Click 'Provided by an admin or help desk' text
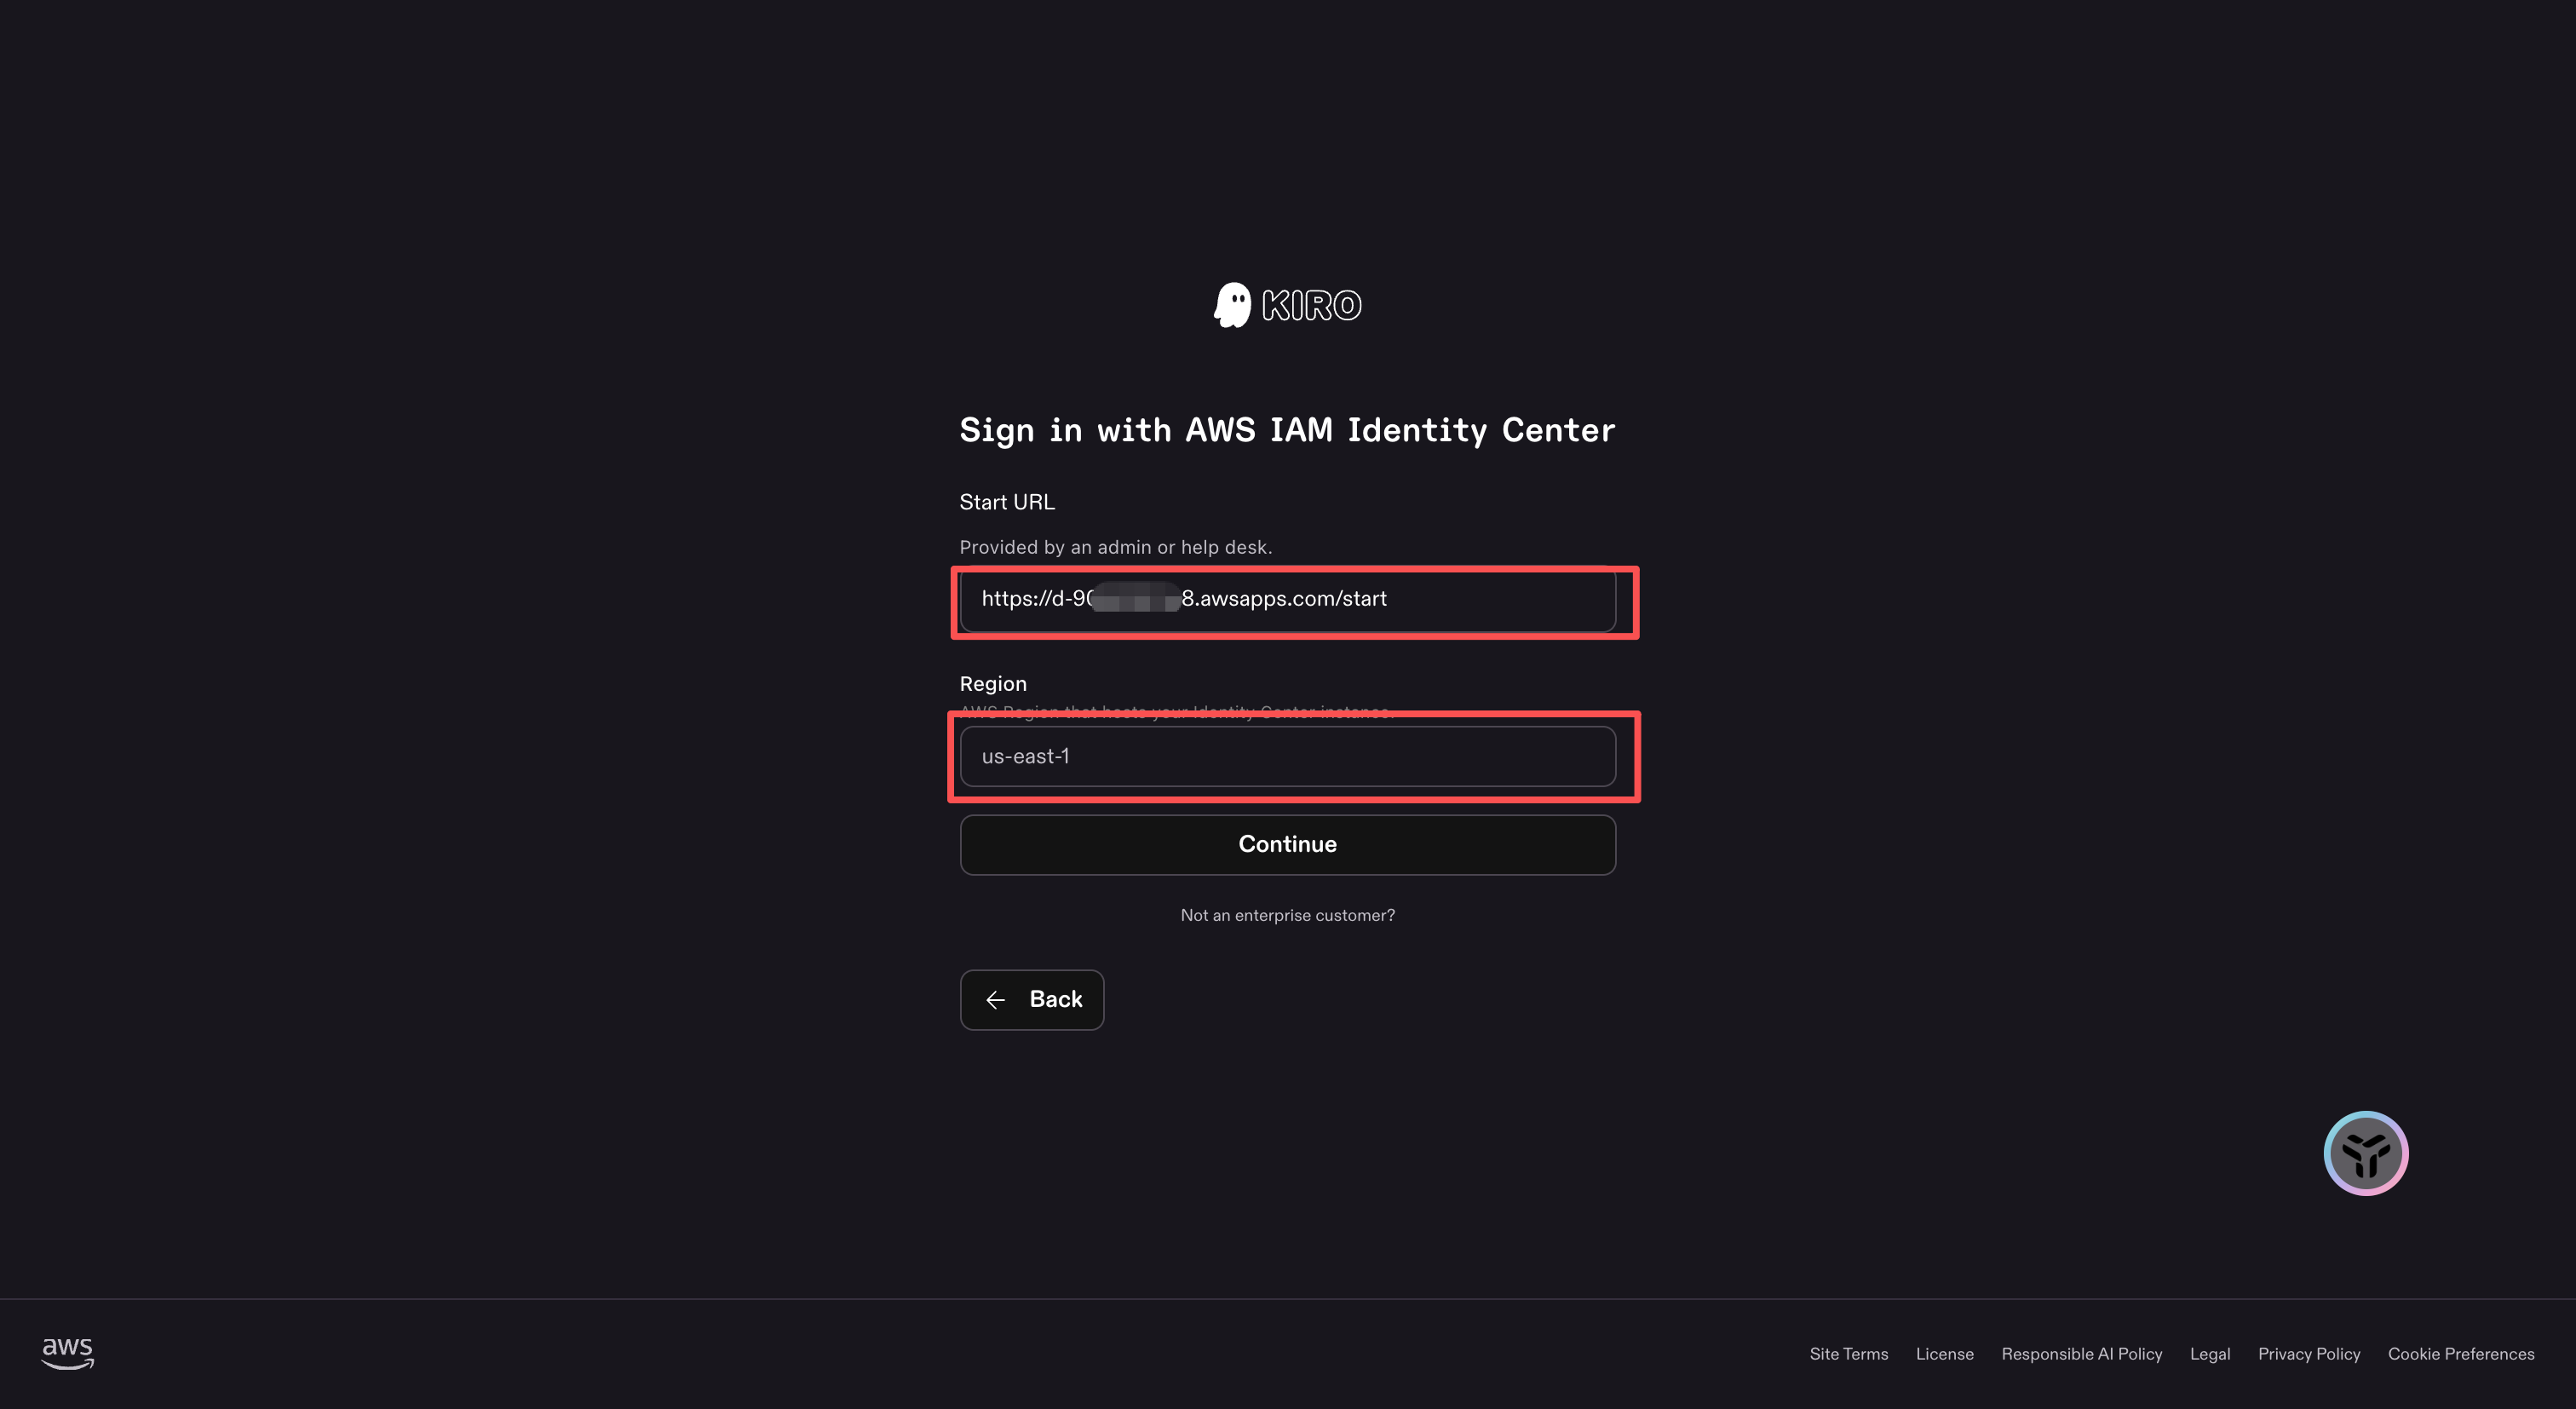 coord(1115,547)
